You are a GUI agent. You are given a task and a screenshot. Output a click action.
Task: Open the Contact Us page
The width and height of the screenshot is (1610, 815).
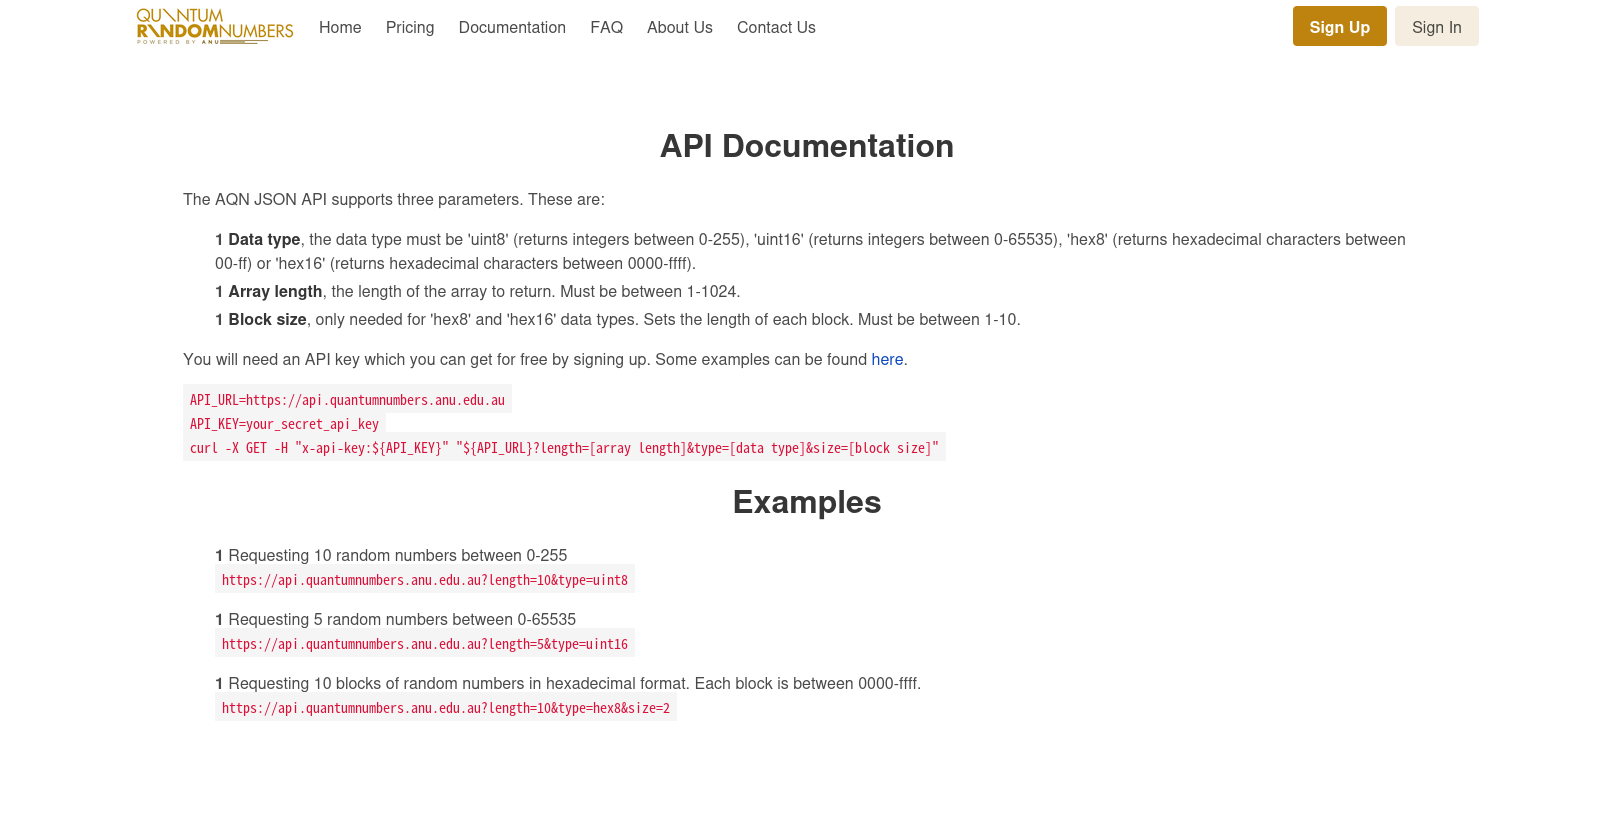coord(776,28)
